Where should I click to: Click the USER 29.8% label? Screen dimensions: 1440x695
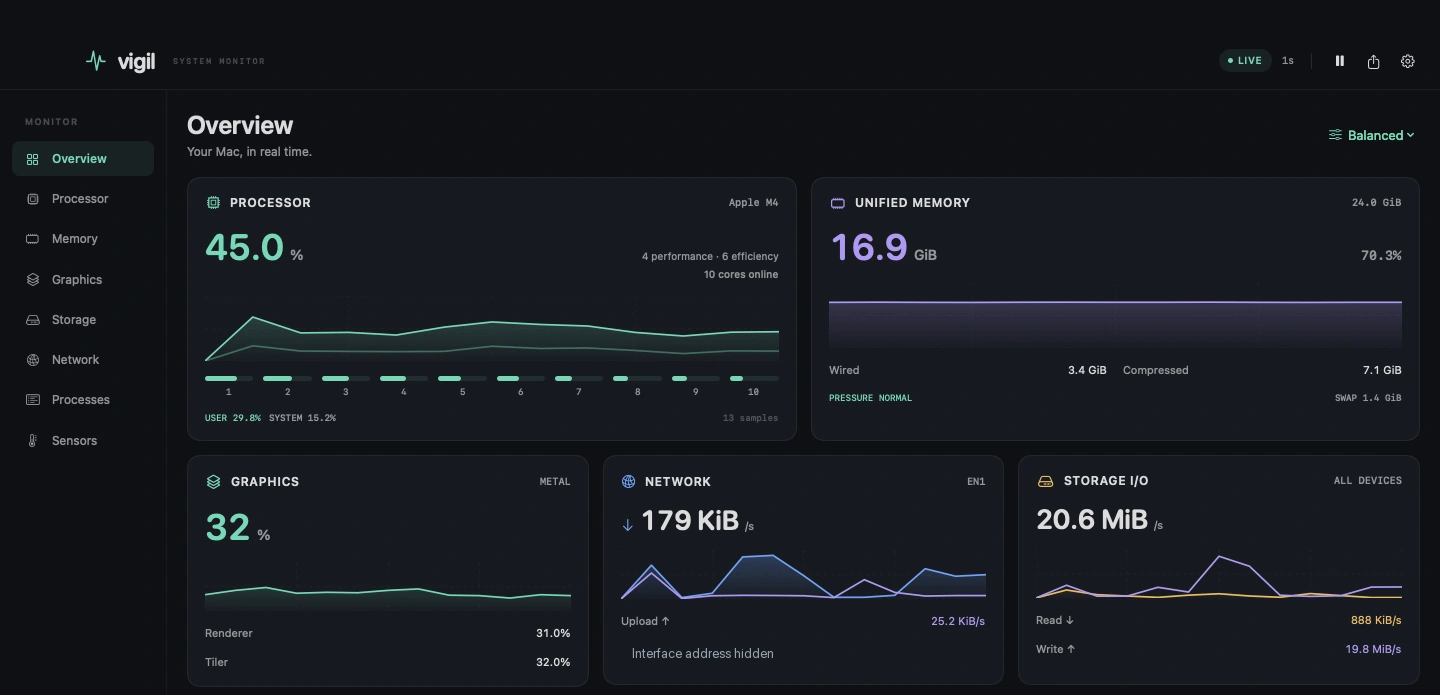click(233, 418)
